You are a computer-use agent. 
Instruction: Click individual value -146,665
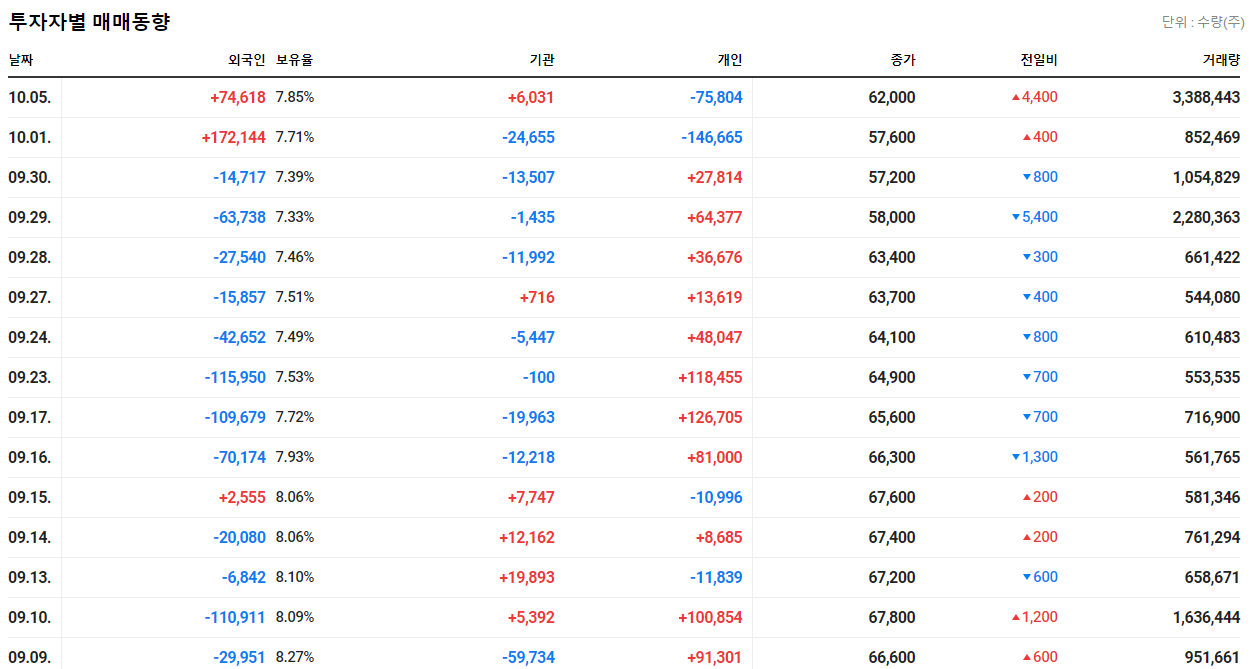712,137
